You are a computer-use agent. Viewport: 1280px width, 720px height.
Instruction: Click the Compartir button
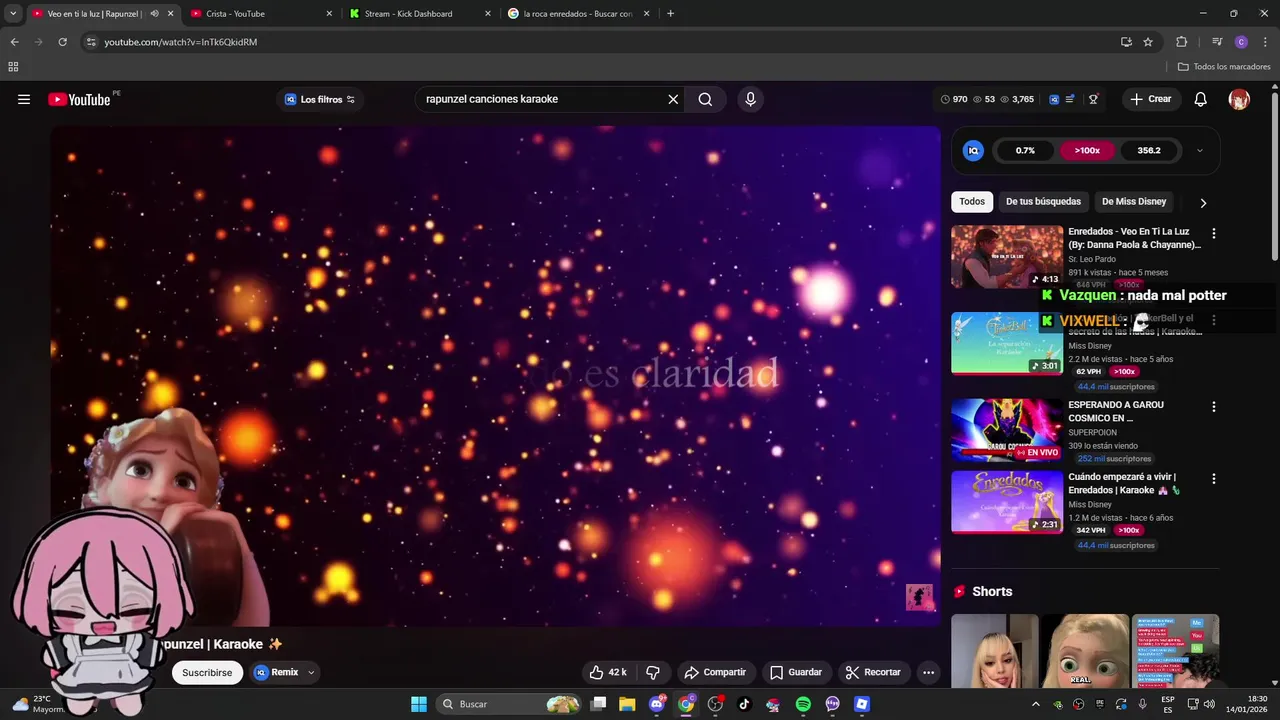pyautogui.click(x=715, y=672)
